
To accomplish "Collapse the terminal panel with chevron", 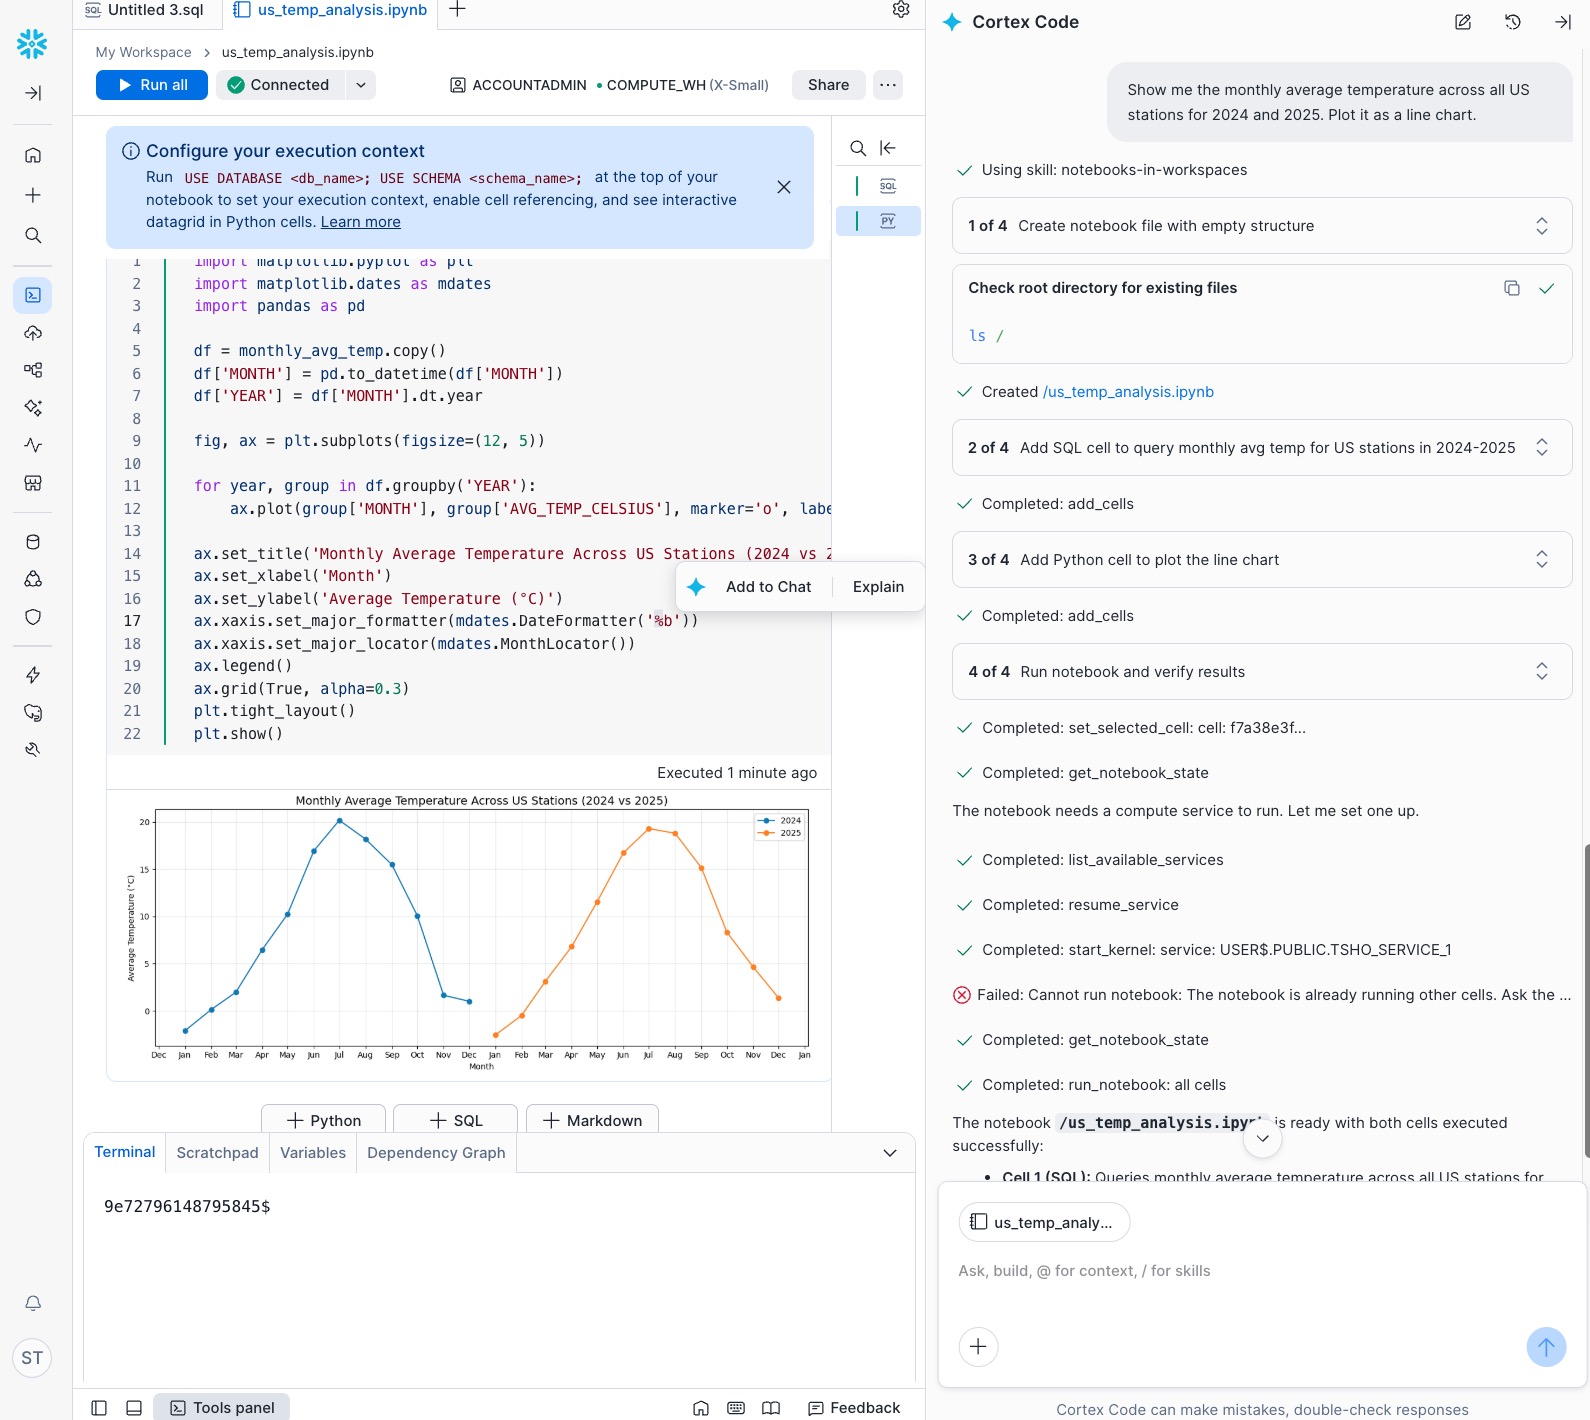I will coord(889,1153).
